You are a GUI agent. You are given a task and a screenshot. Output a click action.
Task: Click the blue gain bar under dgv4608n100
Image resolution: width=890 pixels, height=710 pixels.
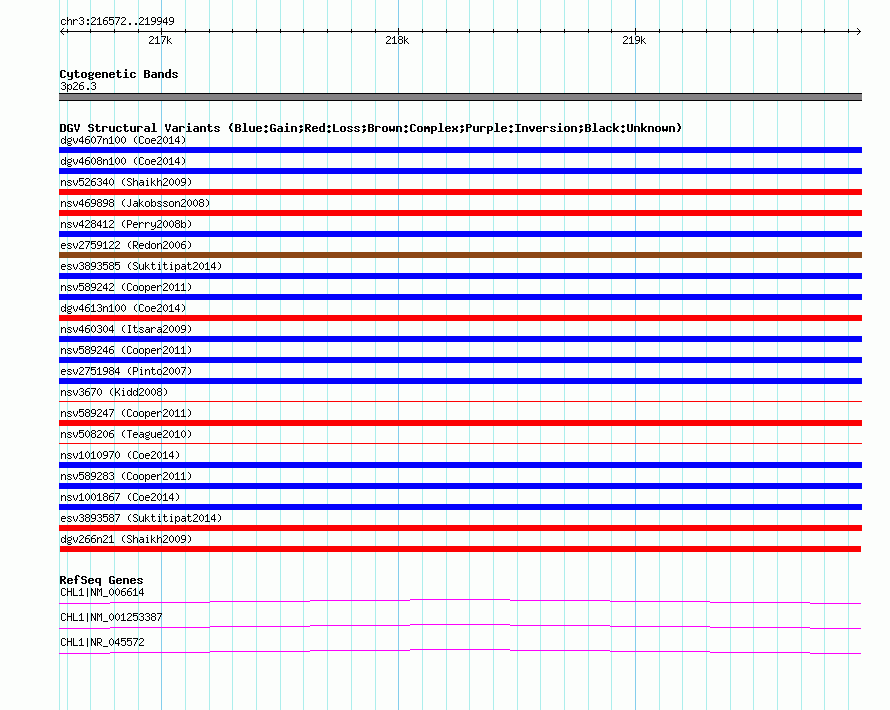tap(460, 171)
